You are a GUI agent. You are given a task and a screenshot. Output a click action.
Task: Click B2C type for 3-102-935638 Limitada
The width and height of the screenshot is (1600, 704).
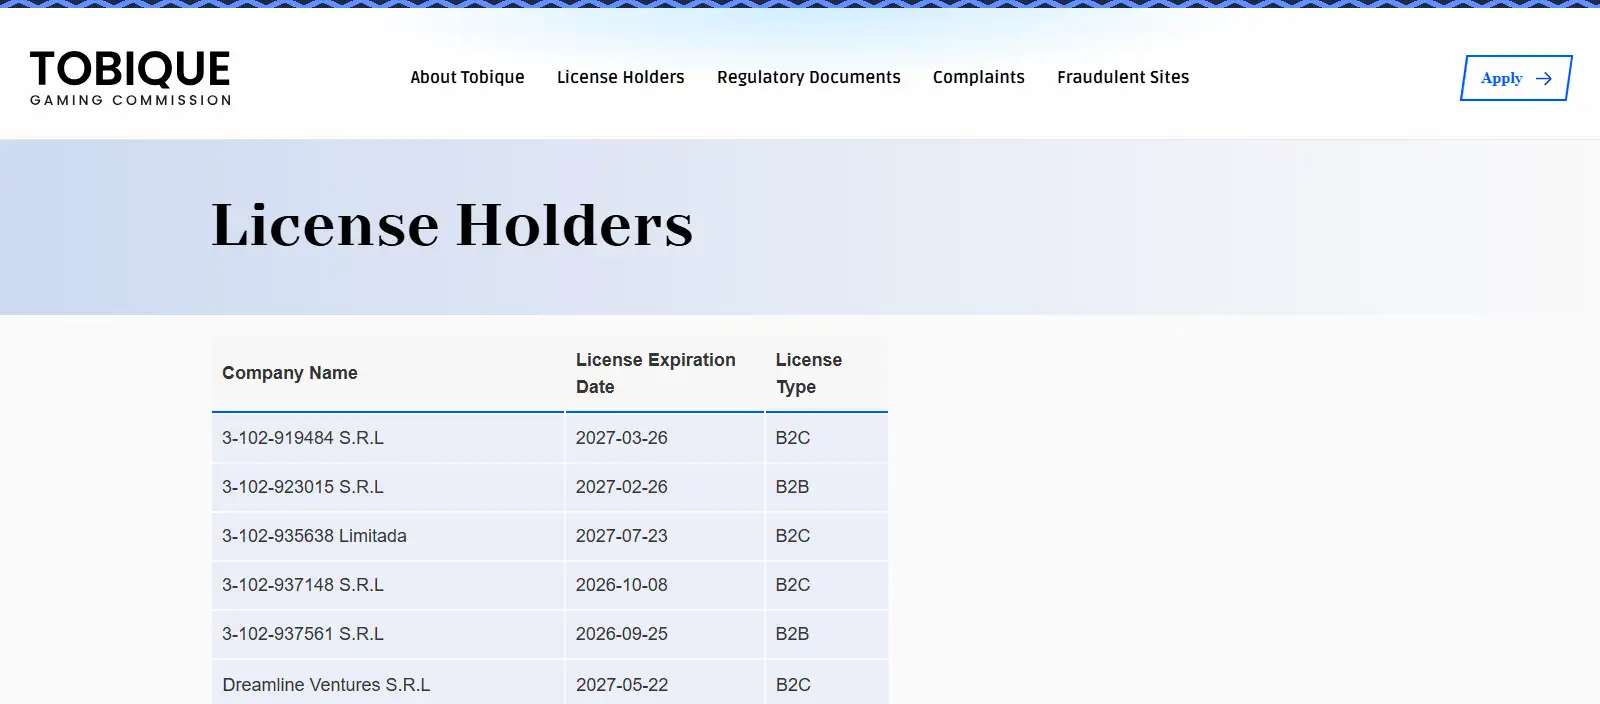tap(793, 536)
